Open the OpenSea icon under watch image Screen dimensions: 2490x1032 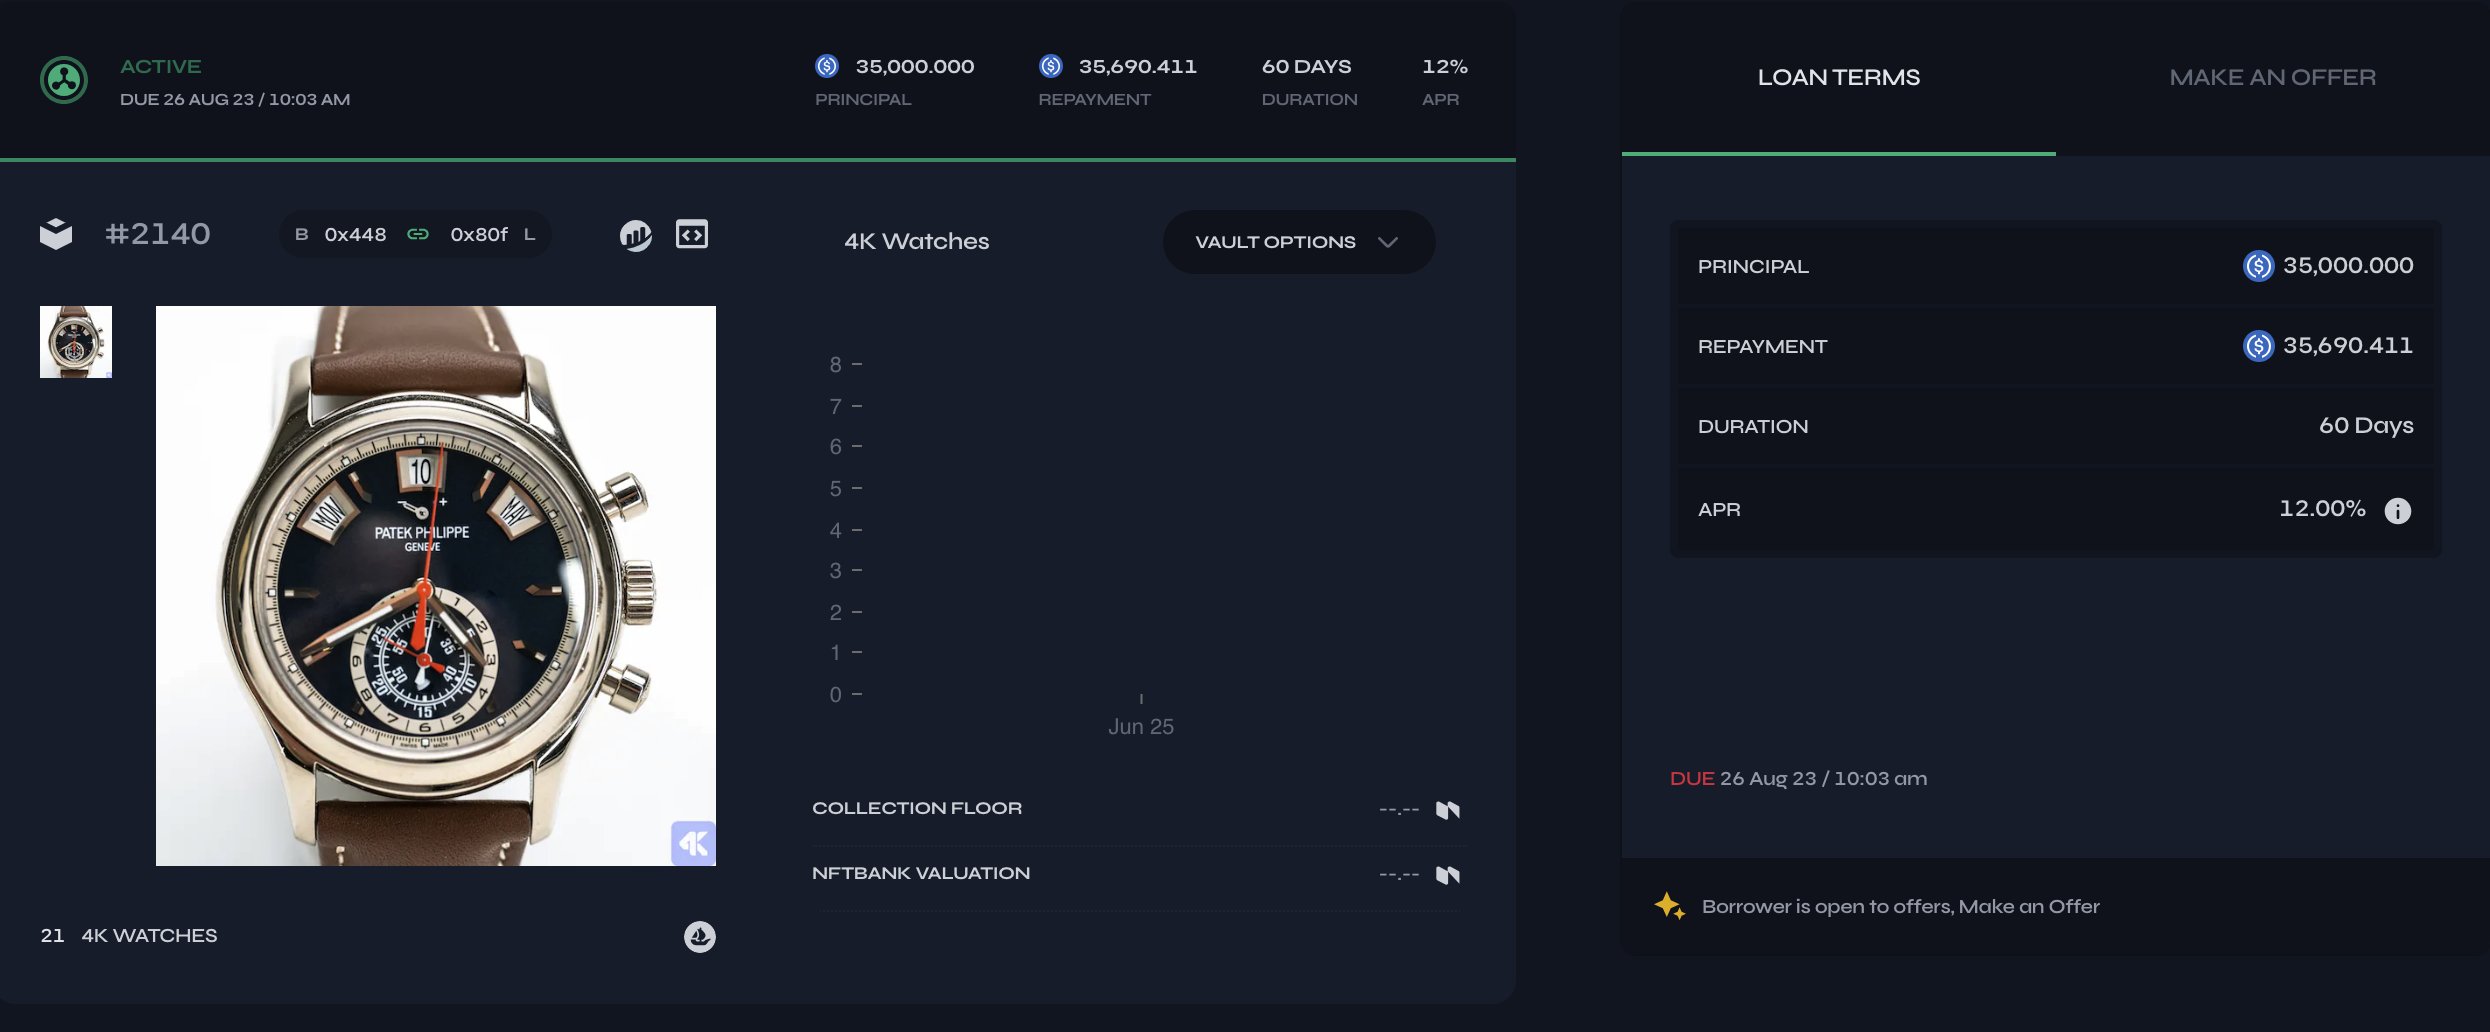[x=700, y=936]
